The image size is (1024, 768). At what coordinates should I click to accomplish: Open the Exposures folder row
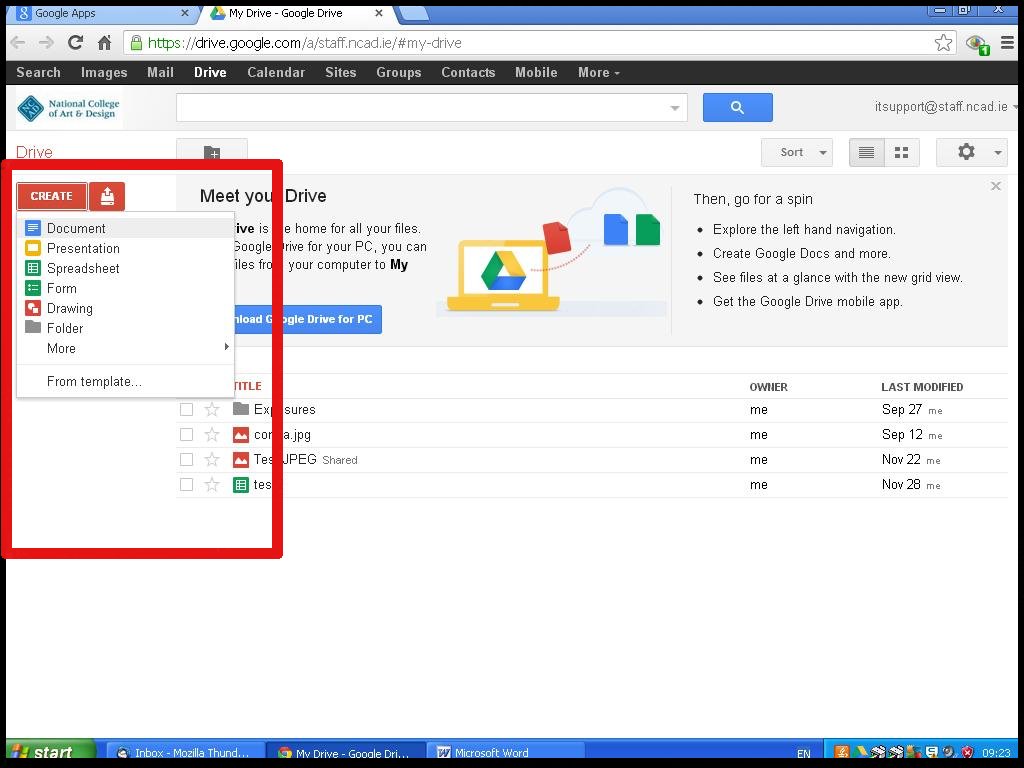(591, 409)
